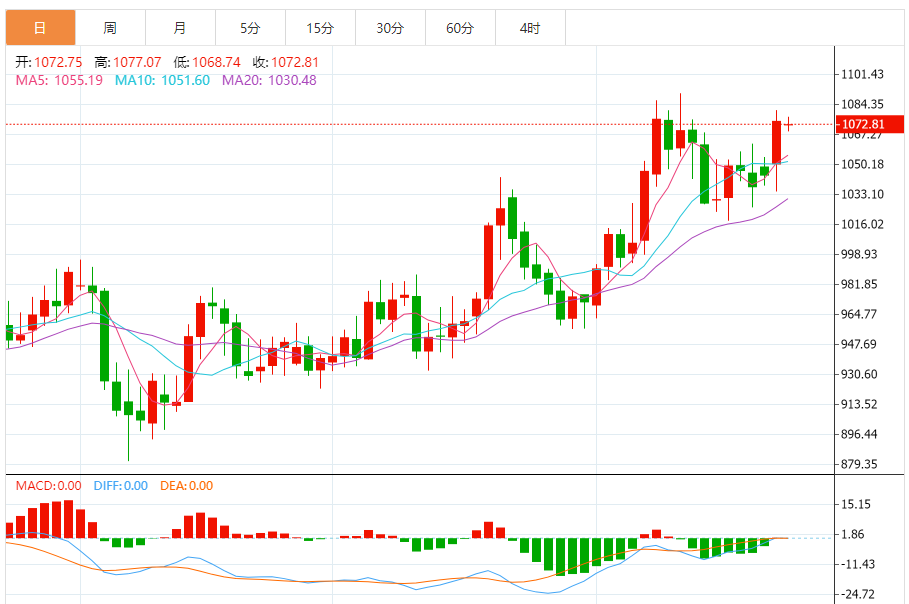Click the 15.15 MACD axis label
The height and width of the screenshot is (604, 909).
(x=856, y=504)
